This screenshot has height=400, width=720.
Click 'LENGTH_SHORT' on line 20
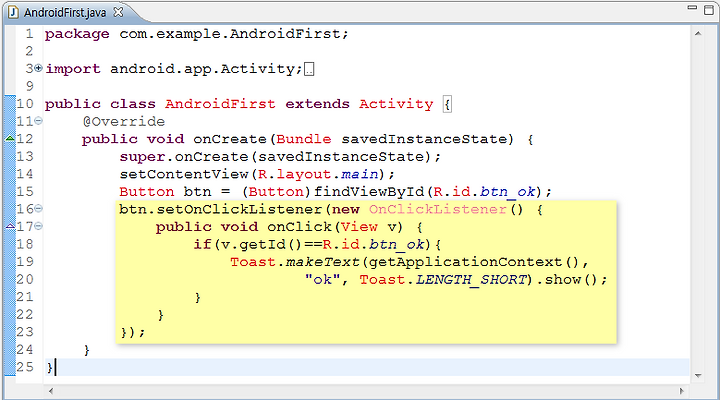tap(471, 280)
